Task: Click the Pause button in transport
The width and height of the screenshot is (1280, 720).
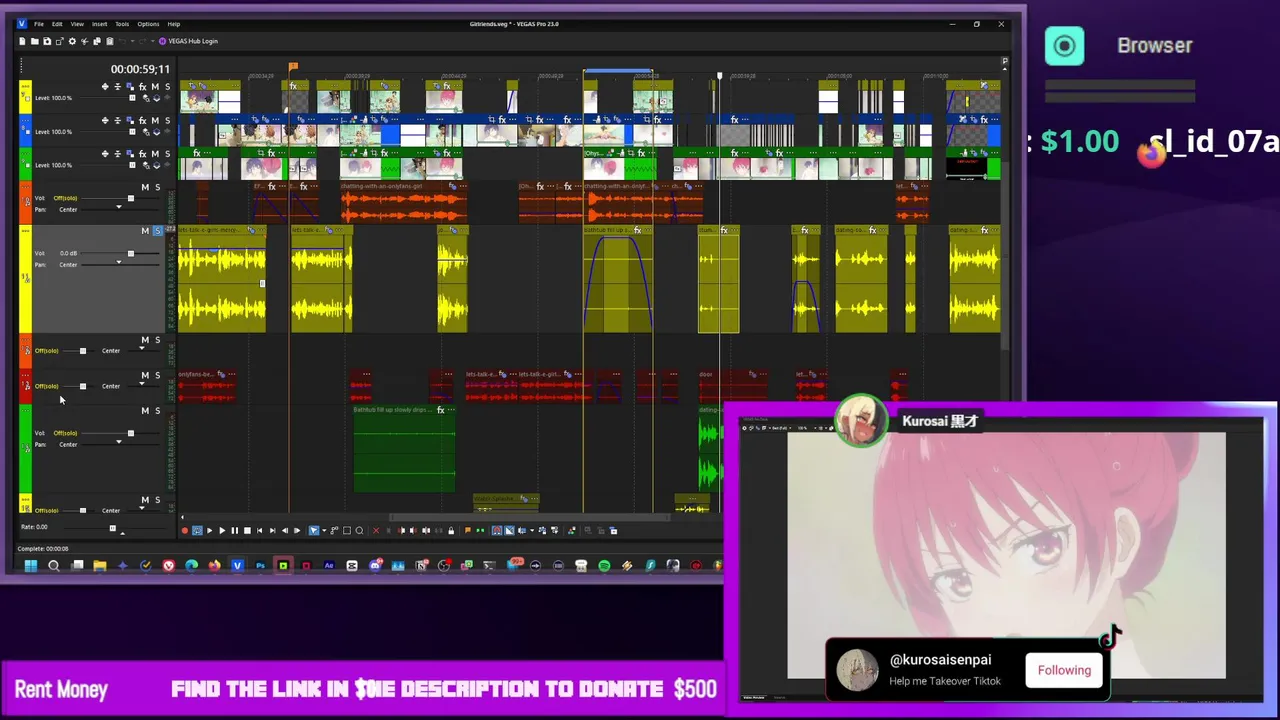Action: pos(235,530)
